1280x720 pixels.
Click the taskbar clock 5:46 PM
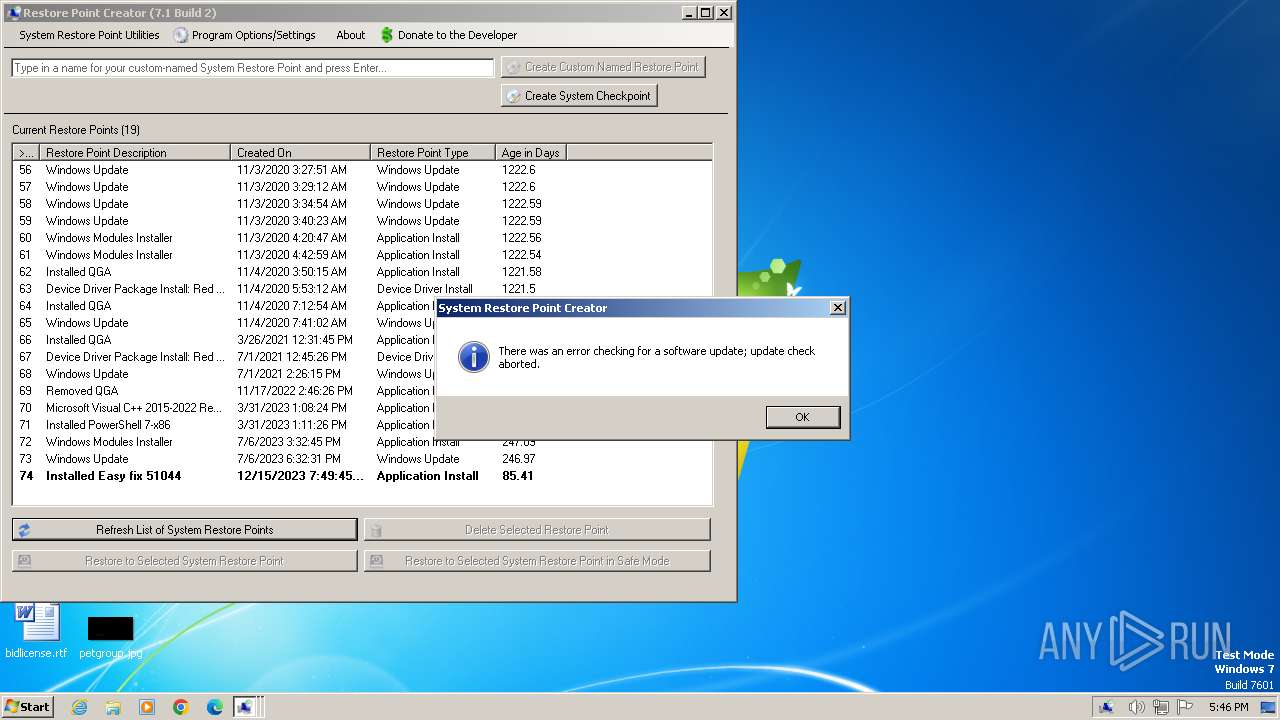click(x=1228, y=707)
